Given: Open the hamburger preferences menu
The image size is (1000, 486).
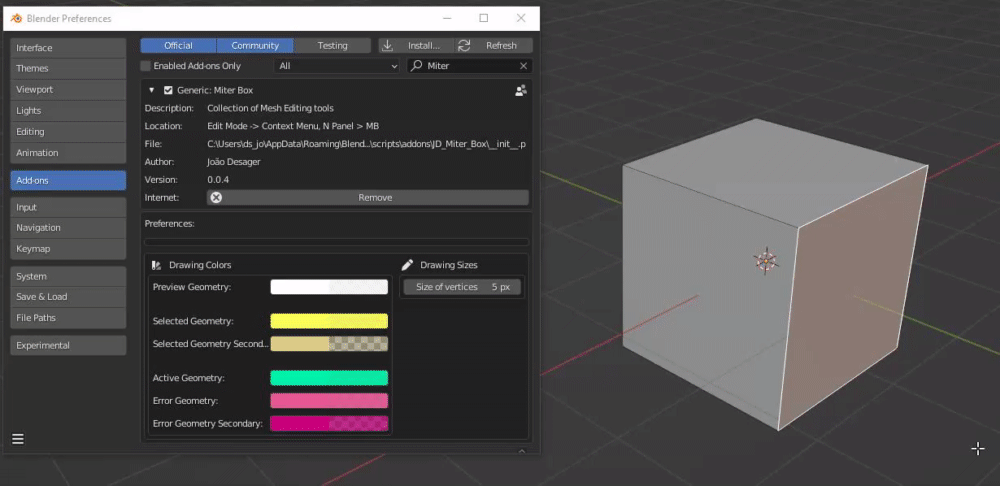Looking at the screenshot, I should pyautogui.click(x=18, y=439).
